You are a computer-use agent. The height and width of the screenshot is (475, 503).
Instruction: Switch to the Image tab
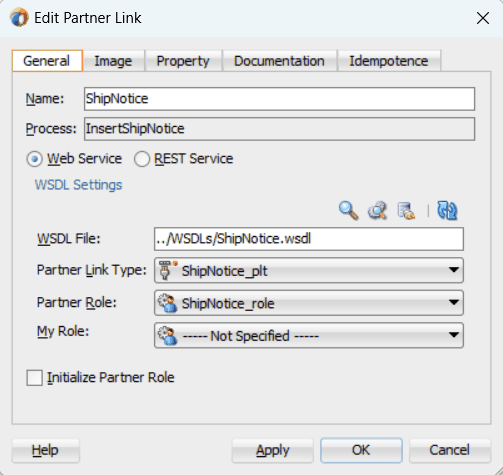(113, 61)
